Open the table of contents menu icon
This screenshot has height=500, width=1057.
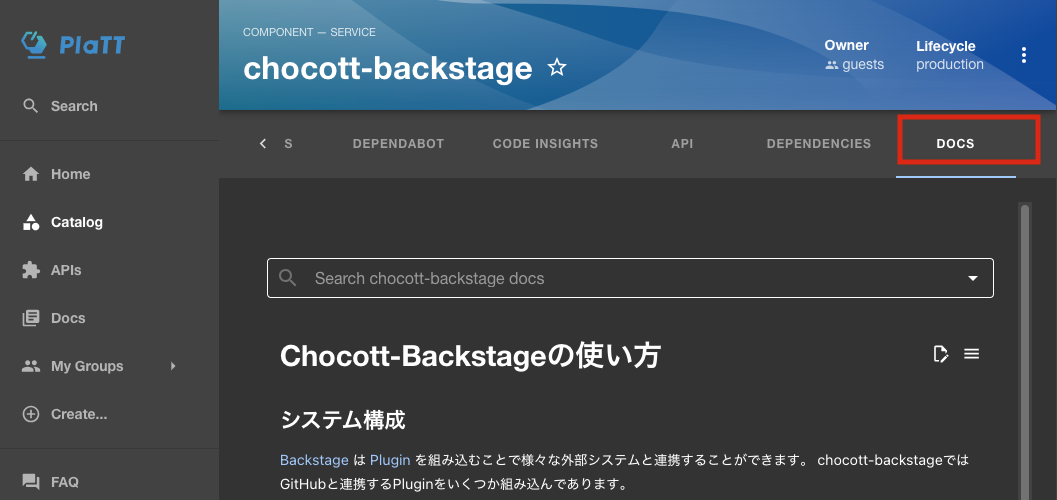click(971, 353)
